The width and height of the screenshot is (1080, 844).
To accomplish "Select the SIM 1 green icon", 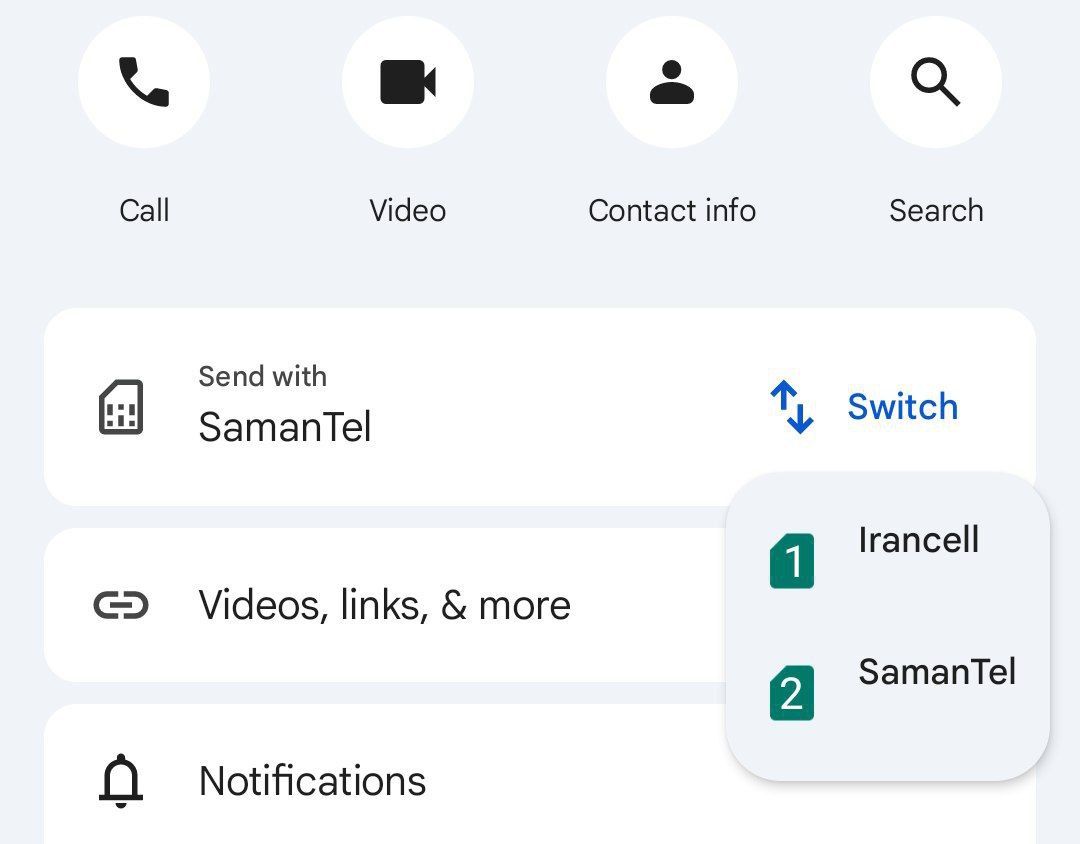I will coord(792,561).
